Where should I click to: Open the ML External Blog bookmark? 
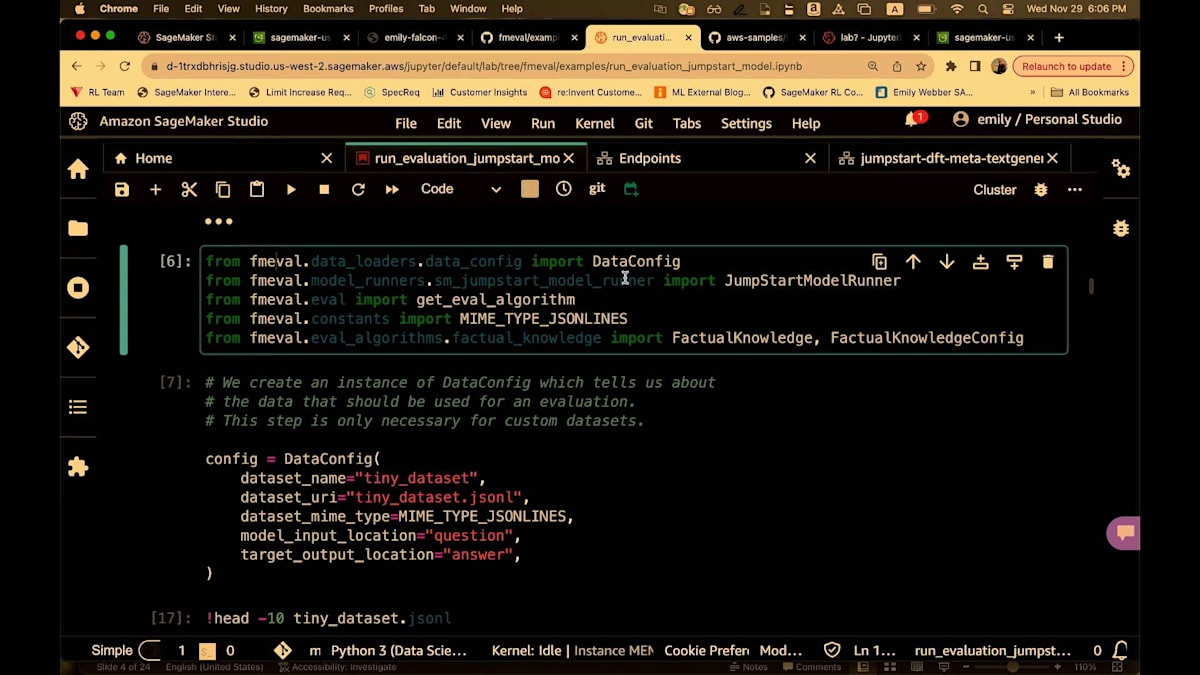tap(702, 92)
